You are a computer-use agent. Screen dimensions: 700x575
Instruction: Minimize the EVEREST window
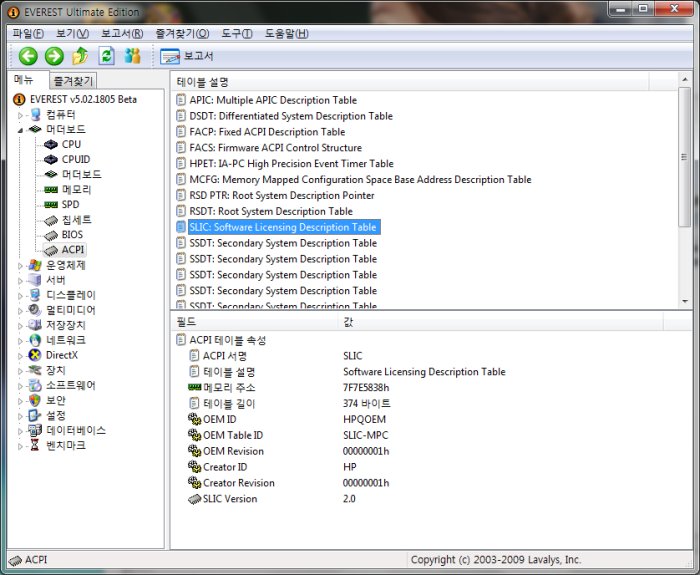(x=620, y=8)
